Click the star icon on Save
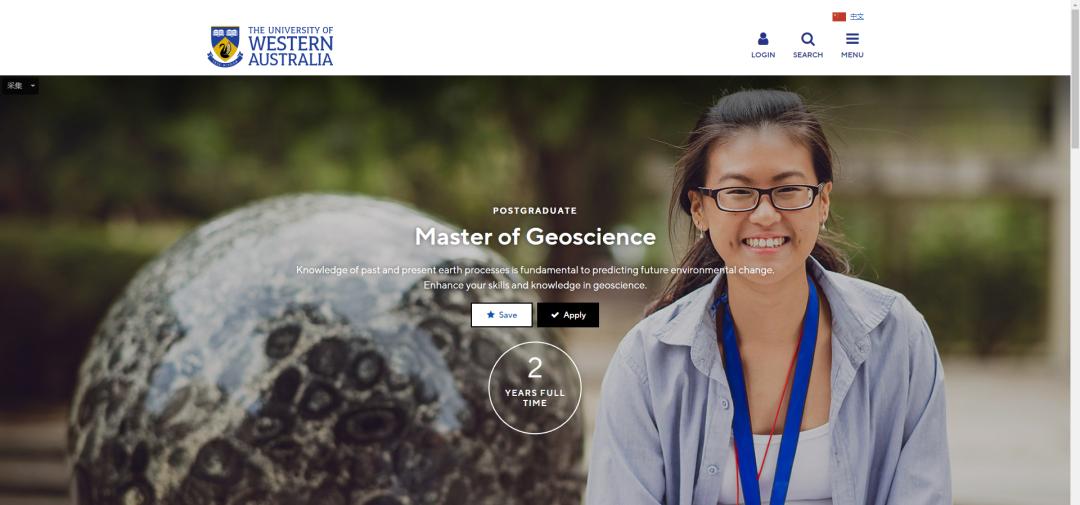Screen dimensions: 1080x505 [490, 315]
